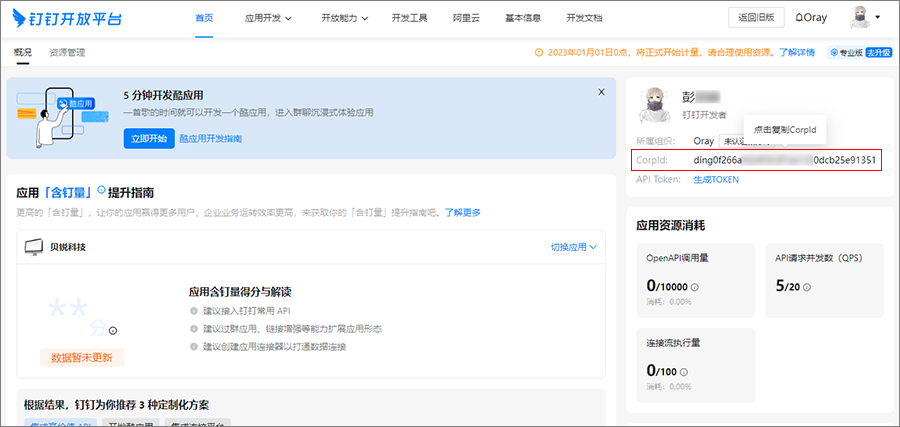Click the 连接流执行量 card title
Viewport: 900px width, 427px height.
[673, 343]
